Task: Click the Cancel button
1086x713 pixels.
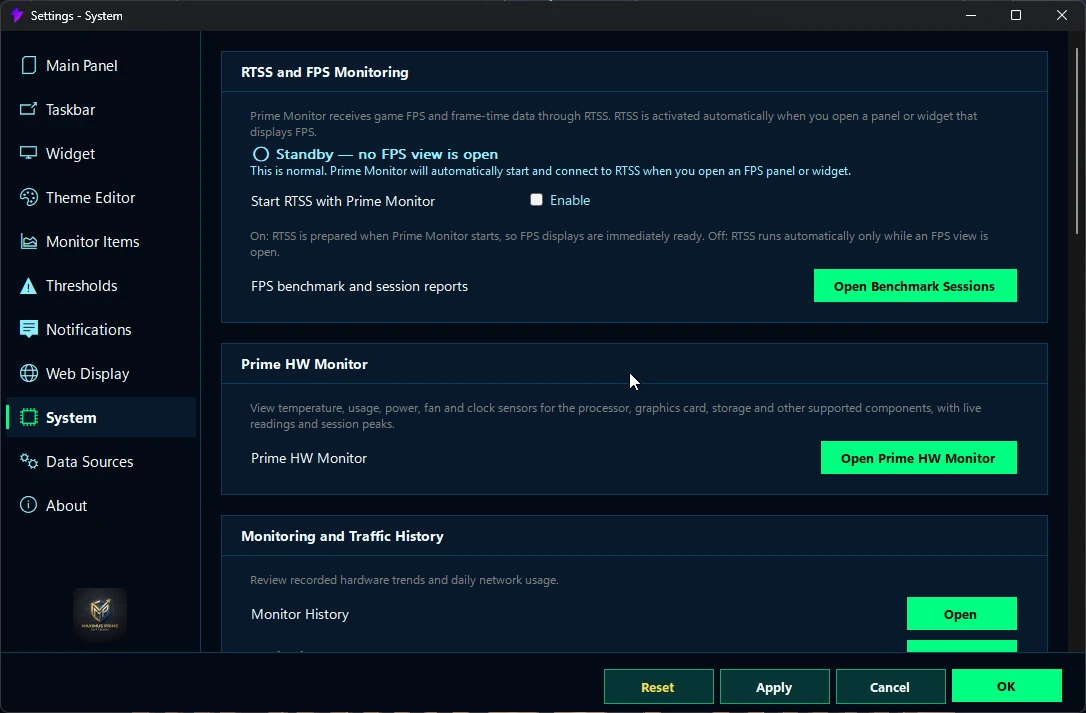Action: click(x=890, y=687)
